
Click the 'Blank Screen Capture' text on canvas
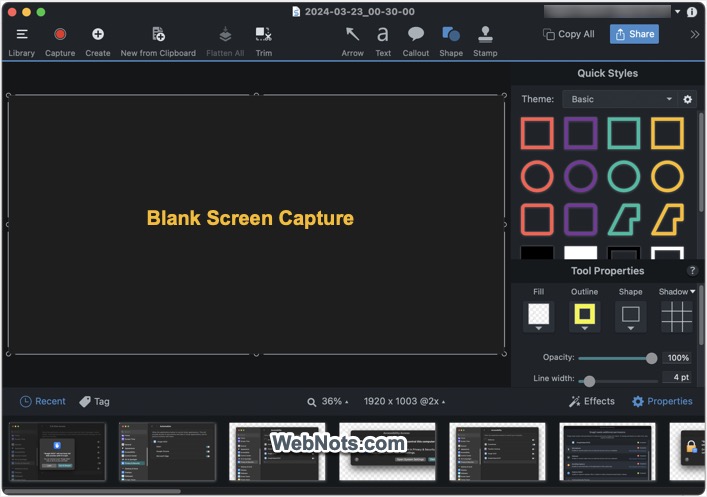point(250,218)
